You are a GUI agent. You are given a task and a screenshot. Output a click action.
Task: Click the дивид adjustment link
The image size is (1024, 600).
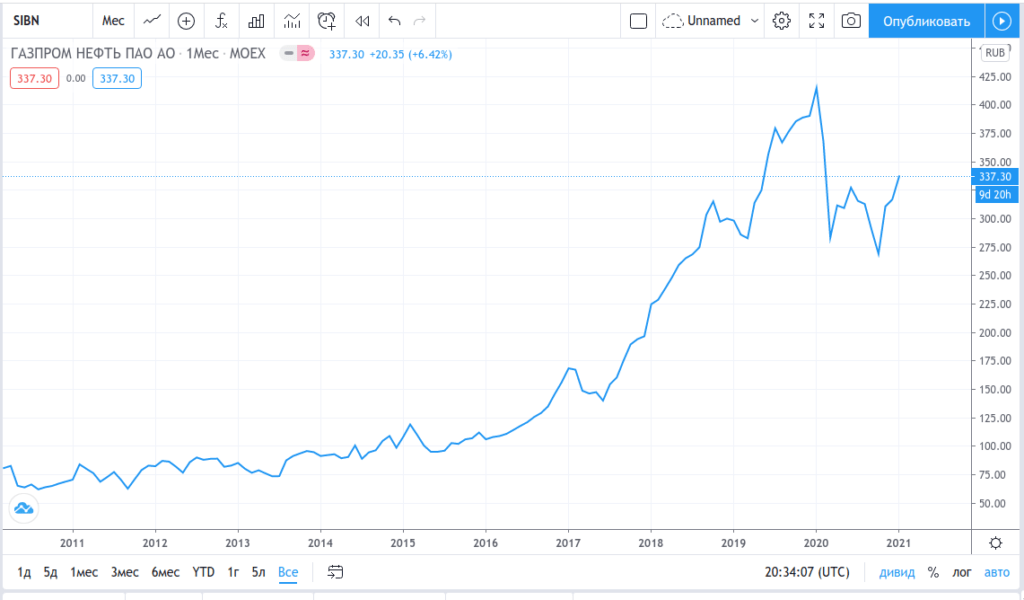[x=896, y=572]
